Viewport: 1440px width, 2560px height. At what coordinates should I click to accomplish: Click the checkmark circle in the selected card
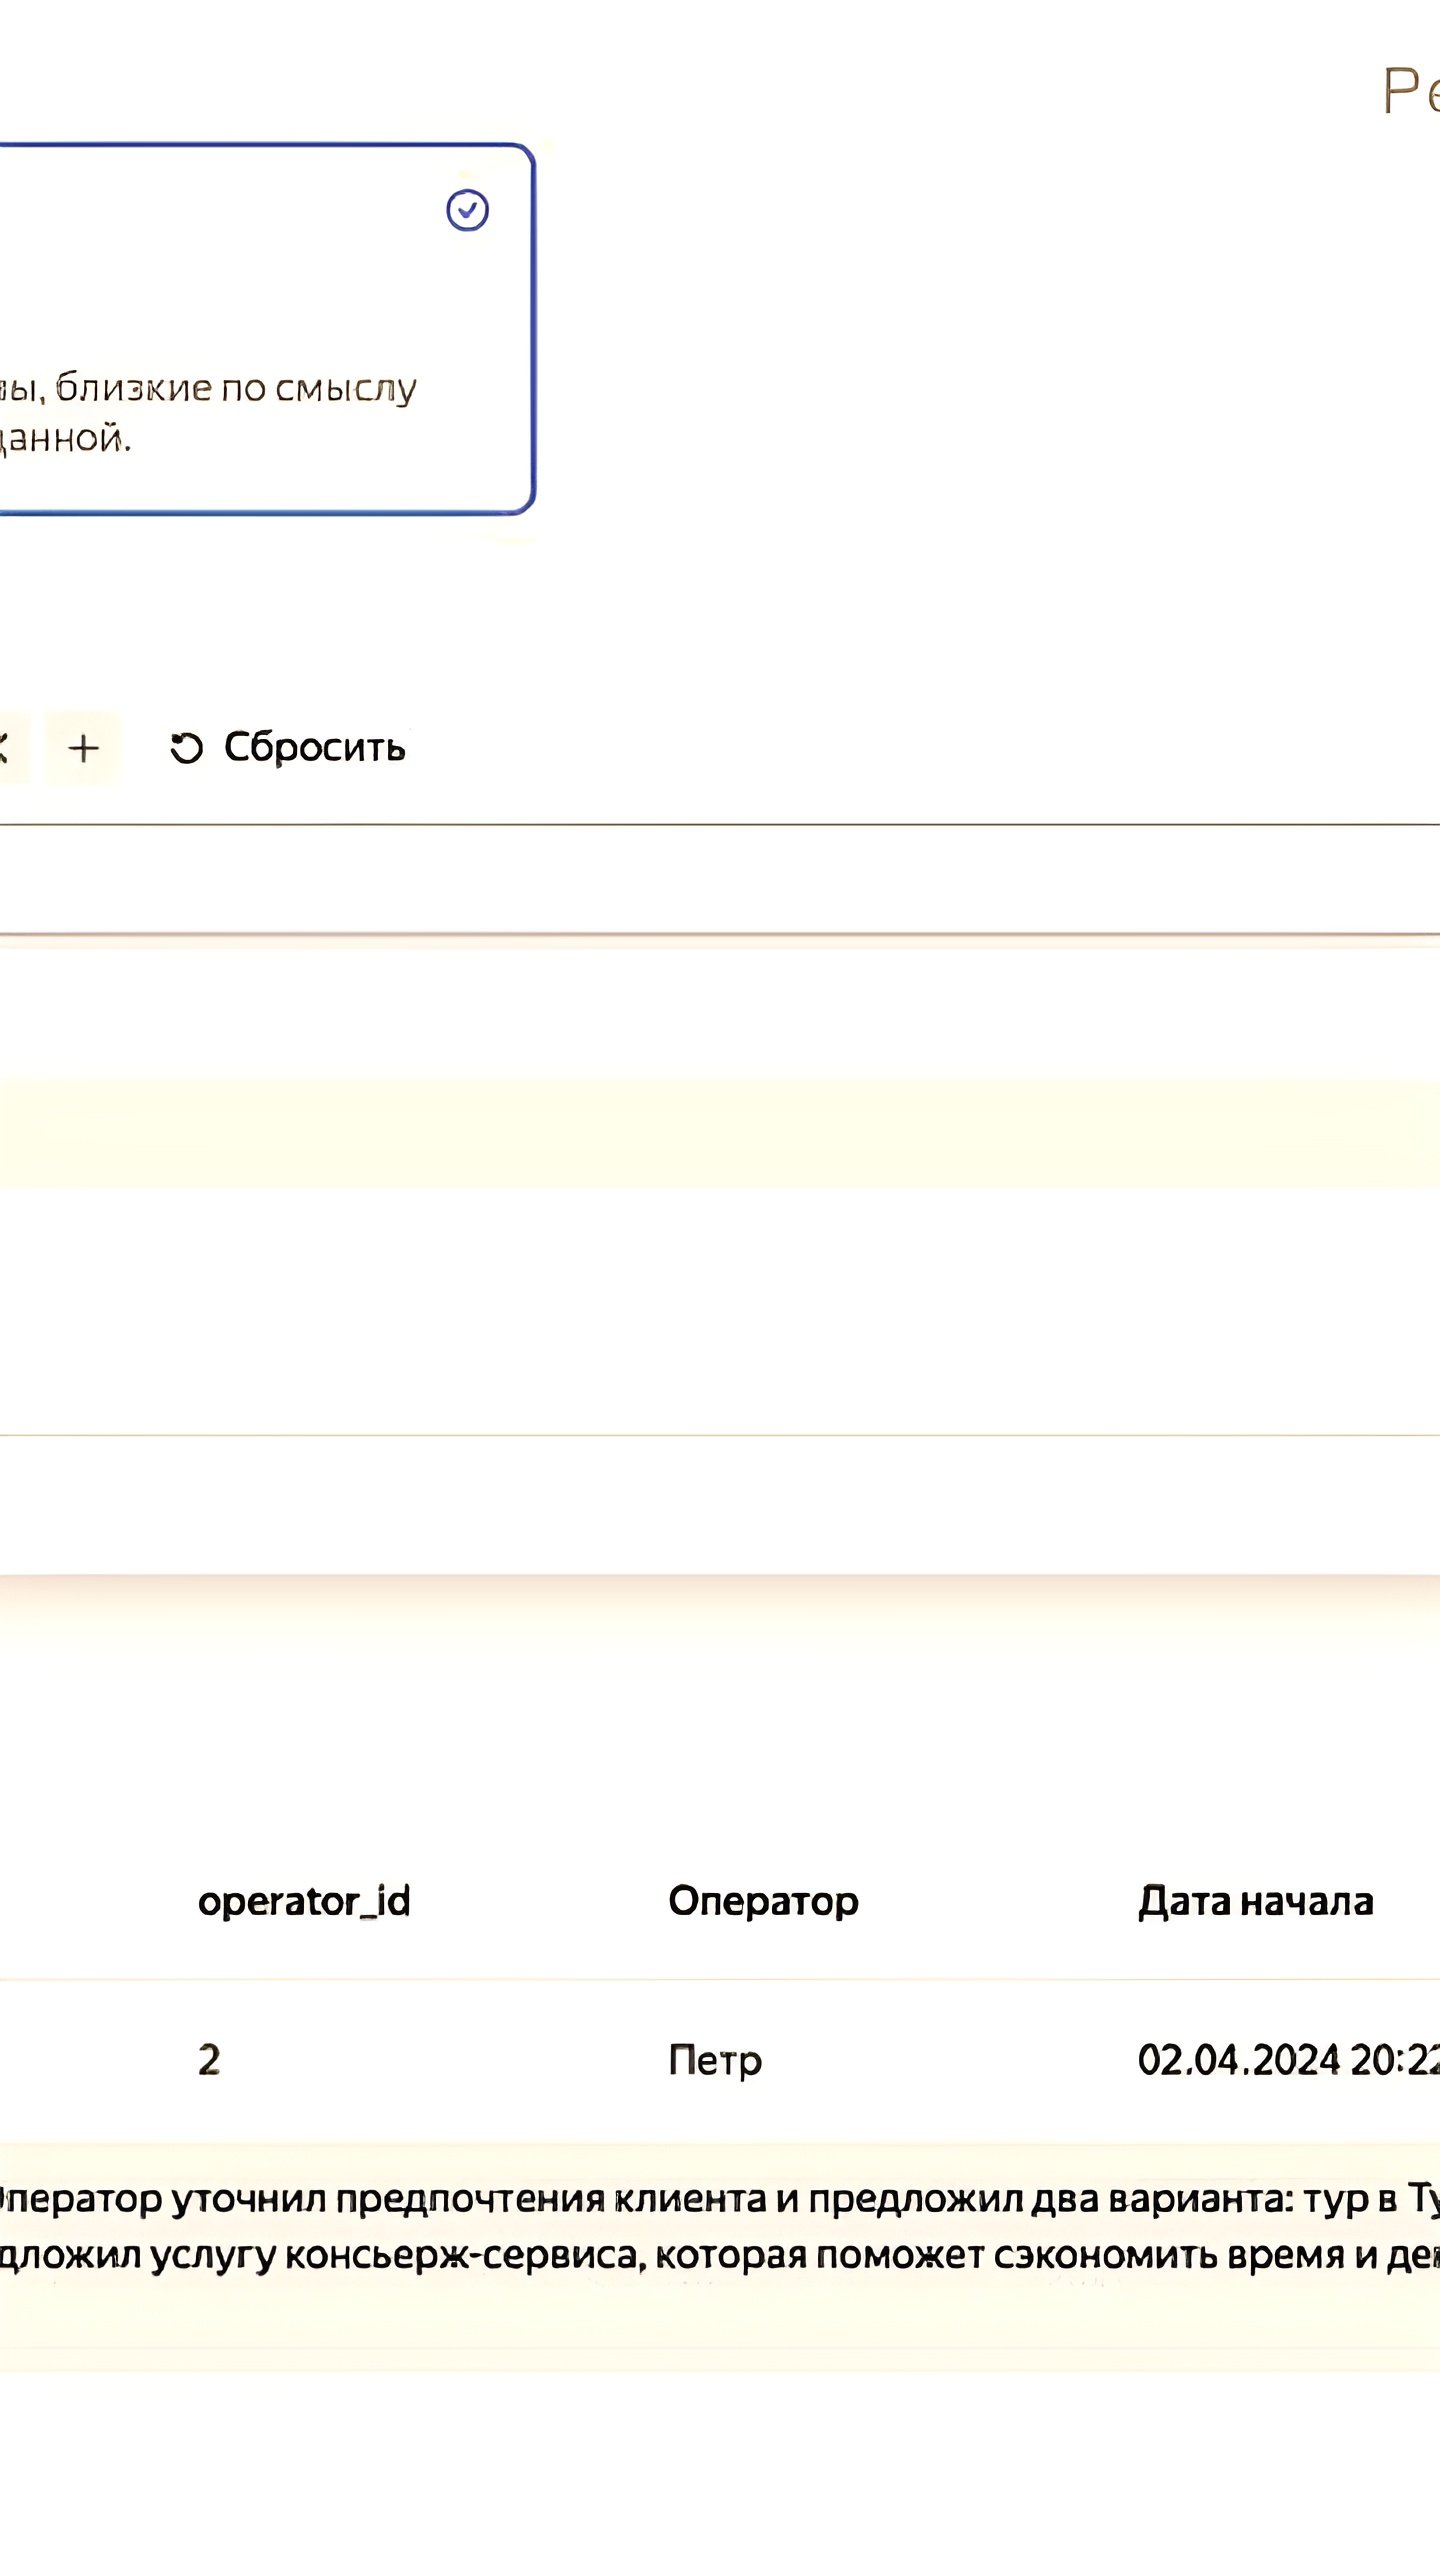point(467,210)
